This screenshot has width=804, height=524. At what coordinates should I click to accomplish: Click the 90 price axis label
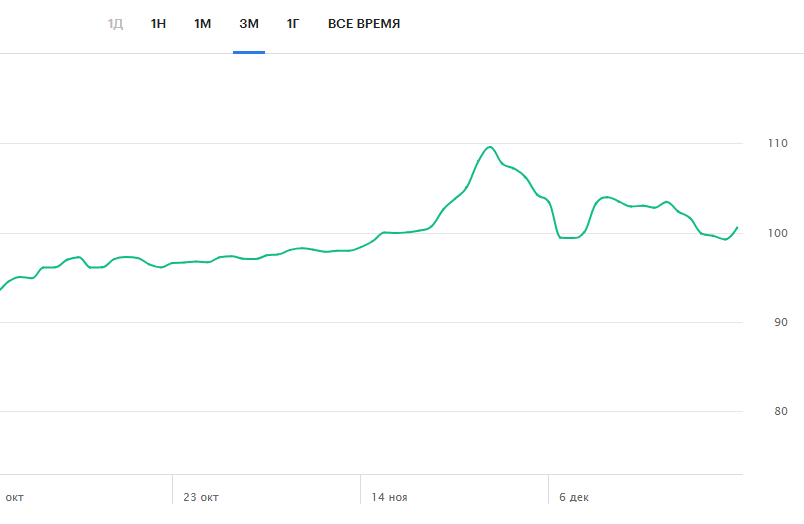coord(780,323)
